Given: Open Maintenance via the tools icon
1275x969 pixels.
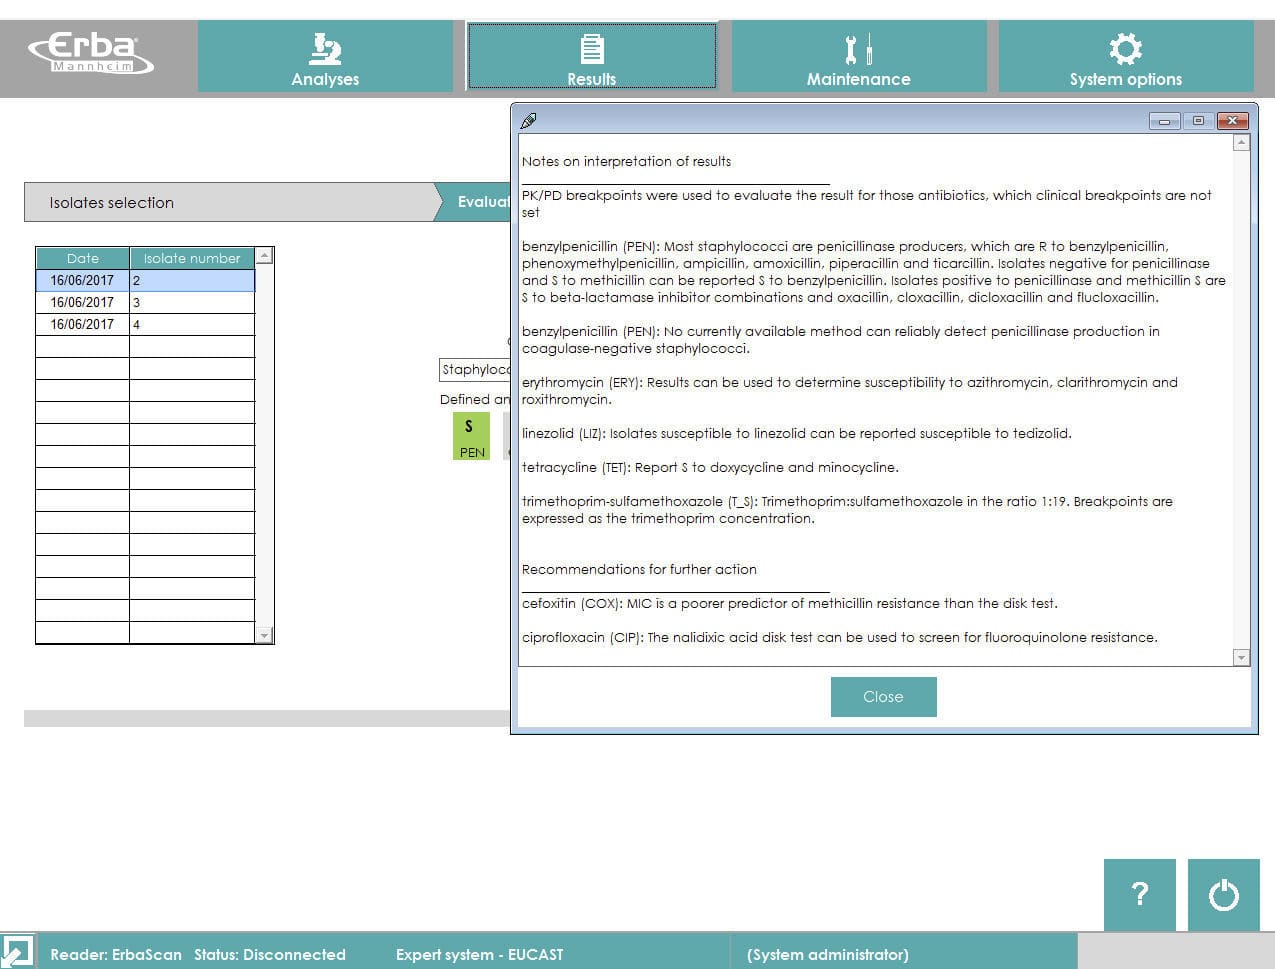Looking at the screenshot, I should (858, 47).
